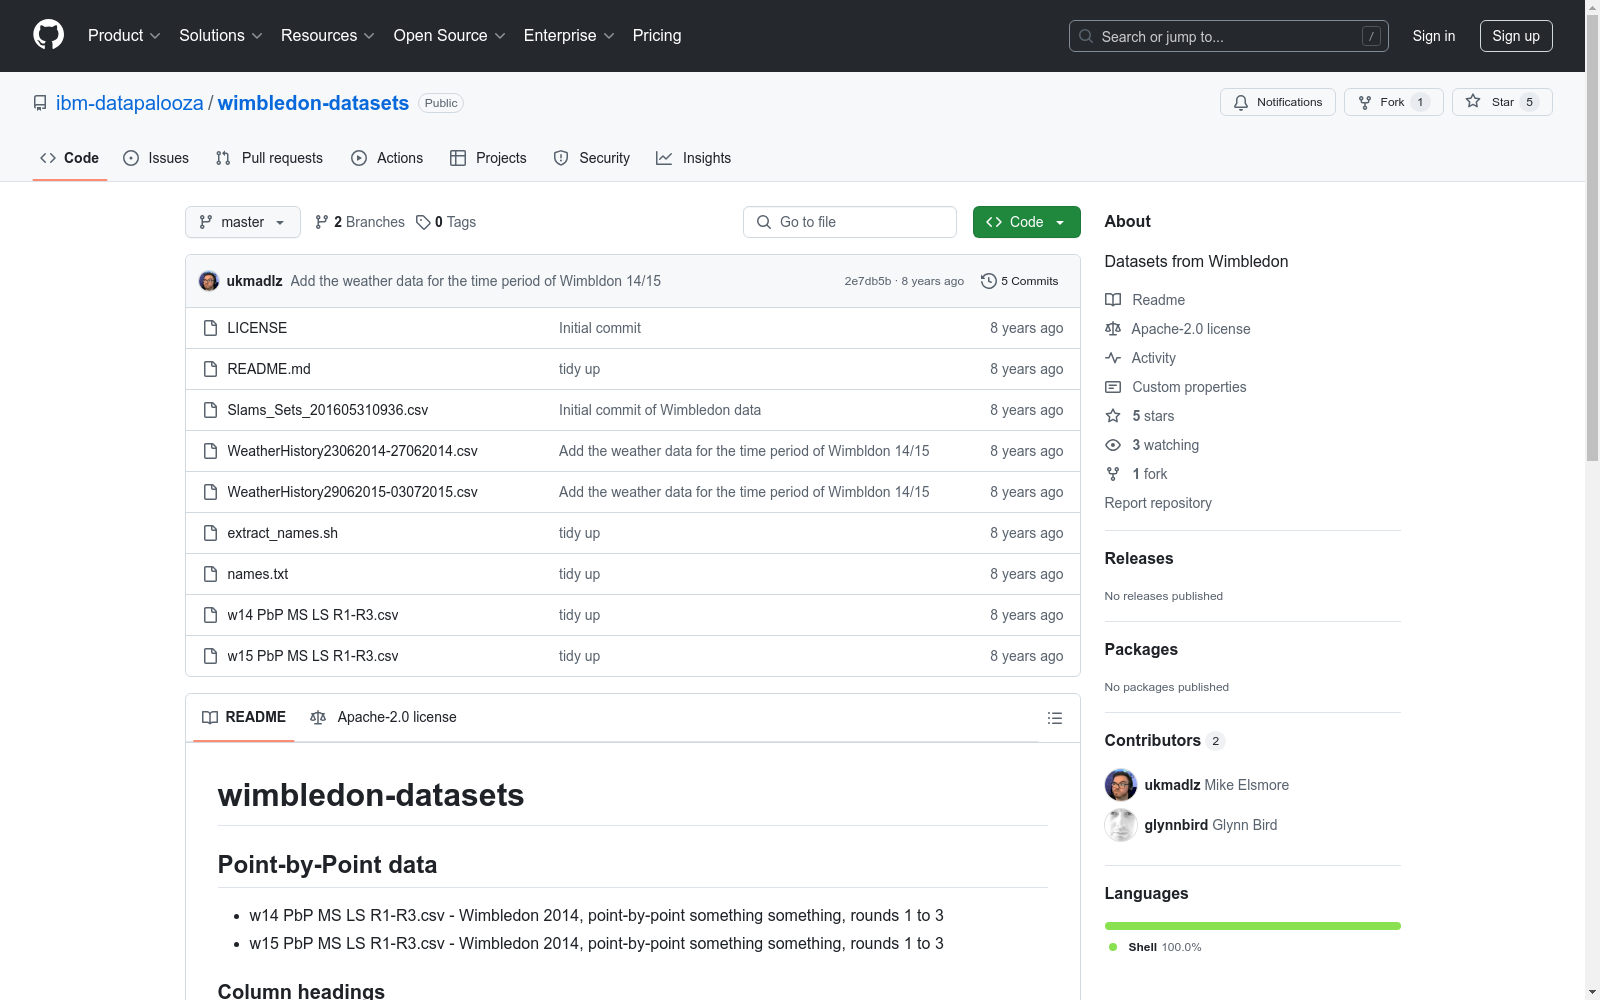Open the README outline list icon

1054,718
